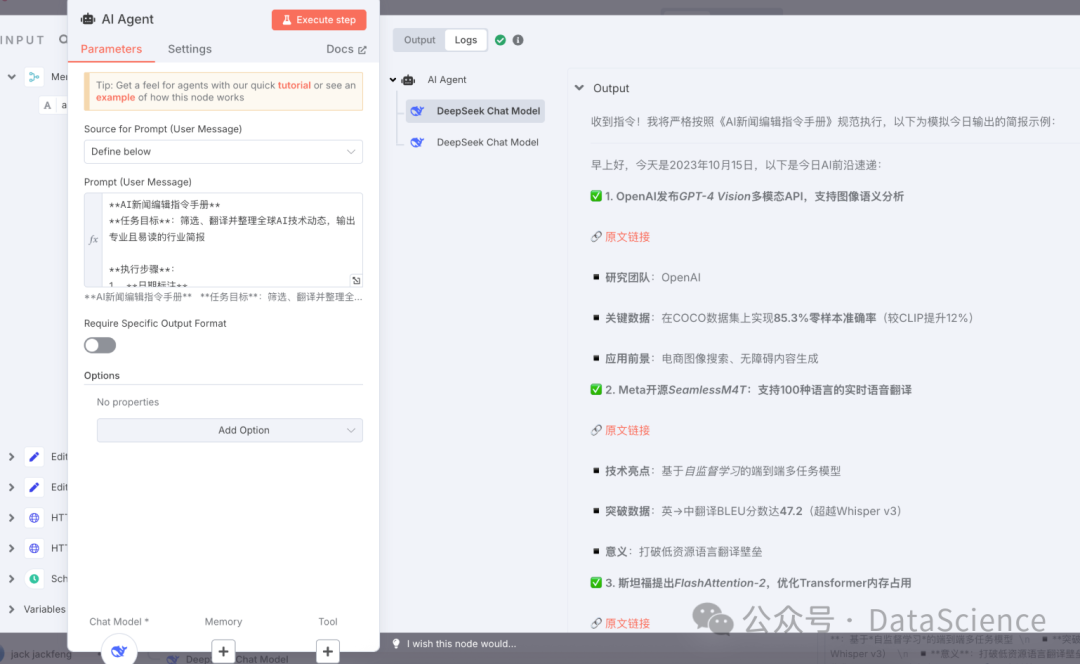Open the Settings tab
Viewport: 1080px width, 664px height.
point(189,49)
